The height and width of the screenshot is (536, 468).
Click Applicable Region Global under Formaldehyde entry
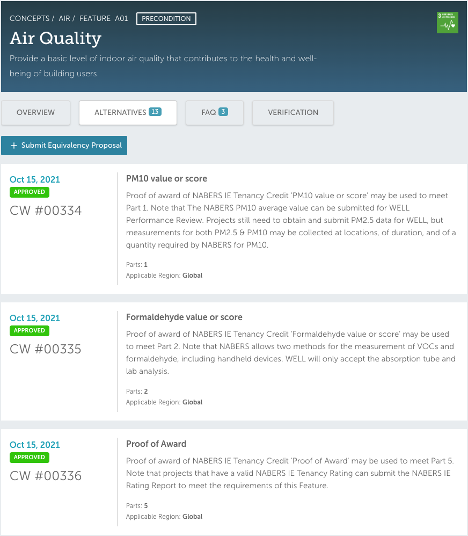(164, 402)
